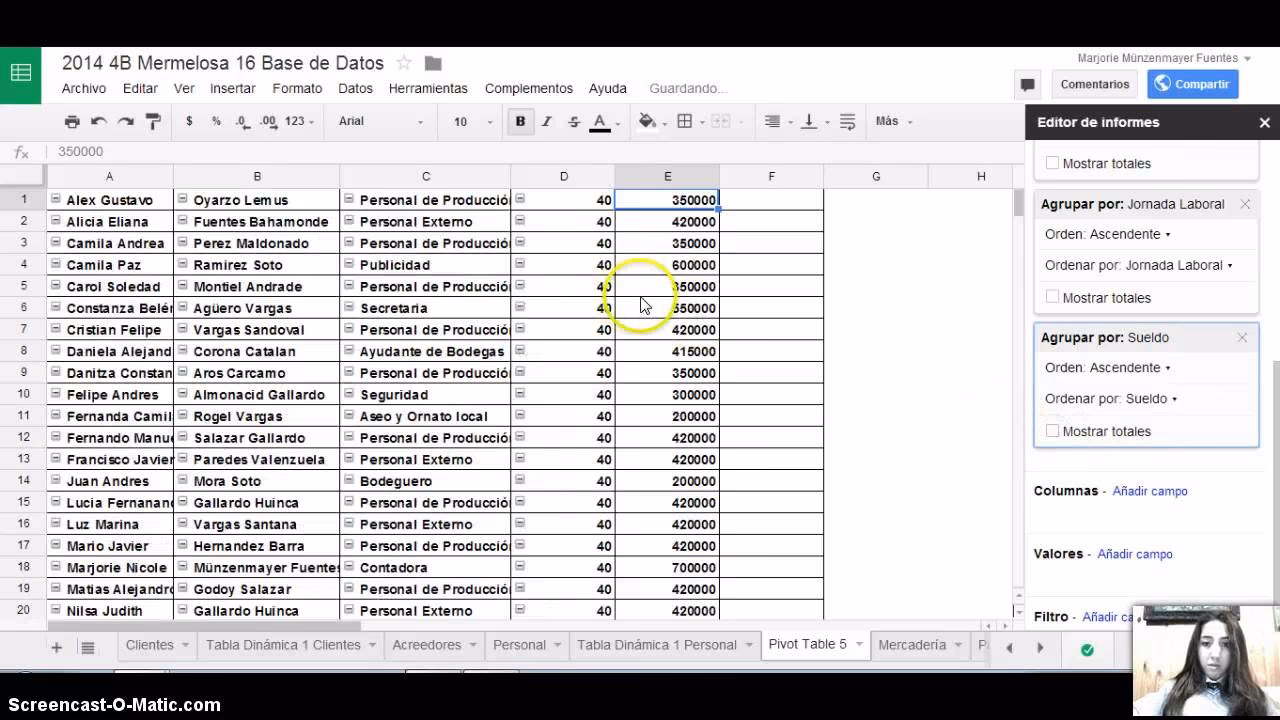Click the document title text
Viewport: 1280px width, 720px height.
(223, 63)
